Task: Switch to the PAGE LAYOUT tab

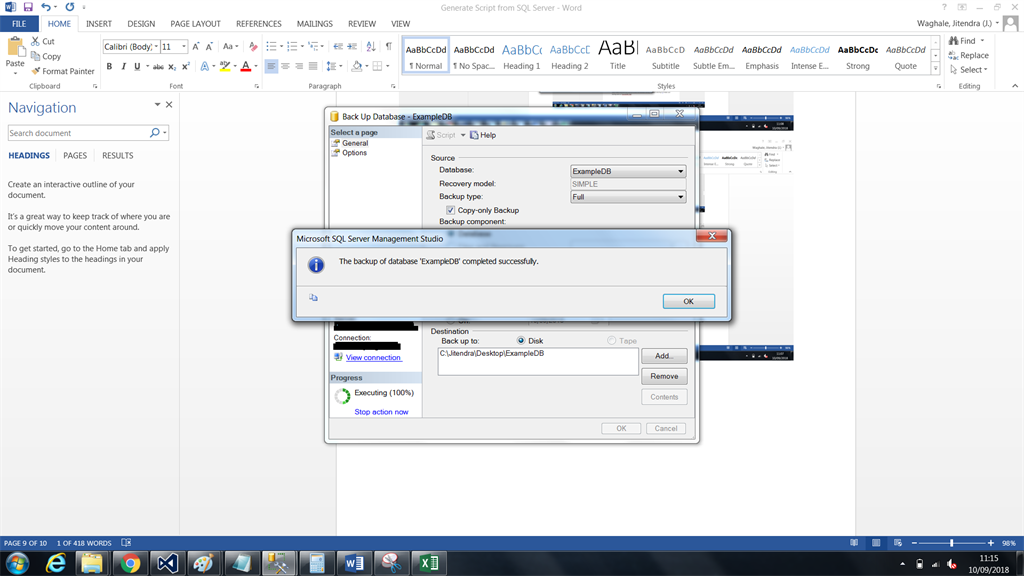Action: click(195, 24)
